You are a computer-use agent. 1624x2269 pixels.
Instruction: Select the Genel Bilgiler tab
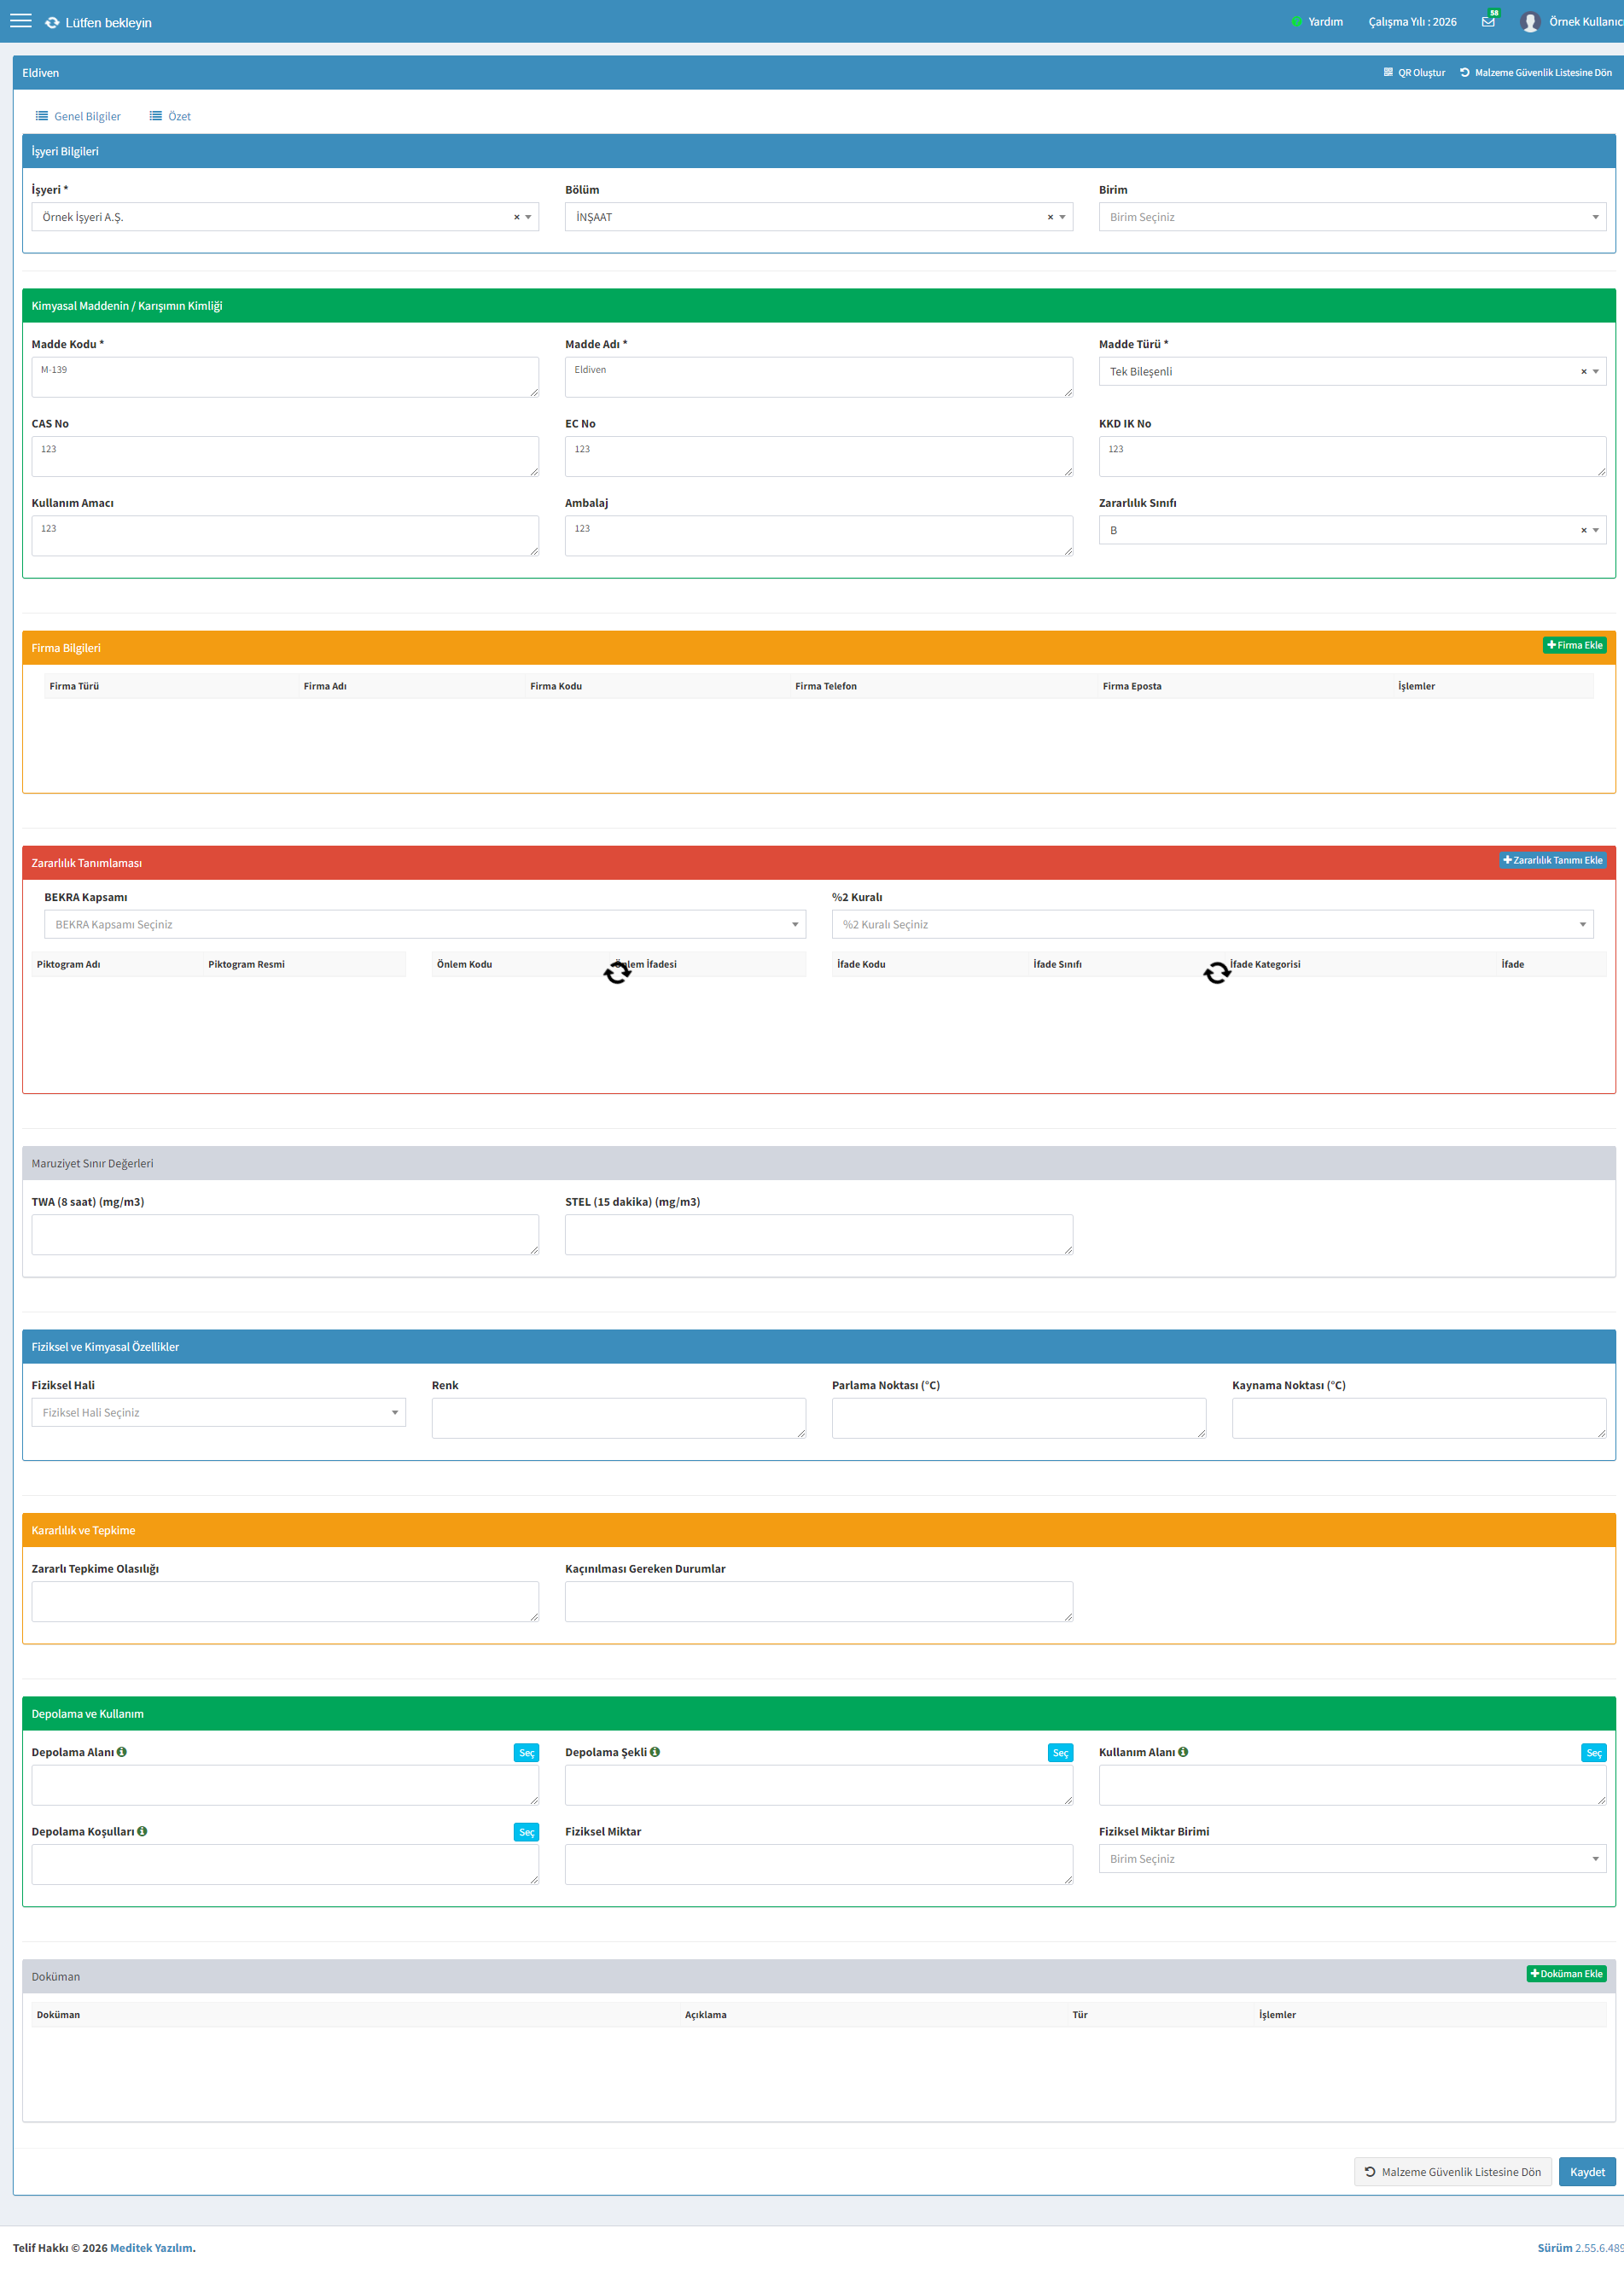(x=78, y=116)
